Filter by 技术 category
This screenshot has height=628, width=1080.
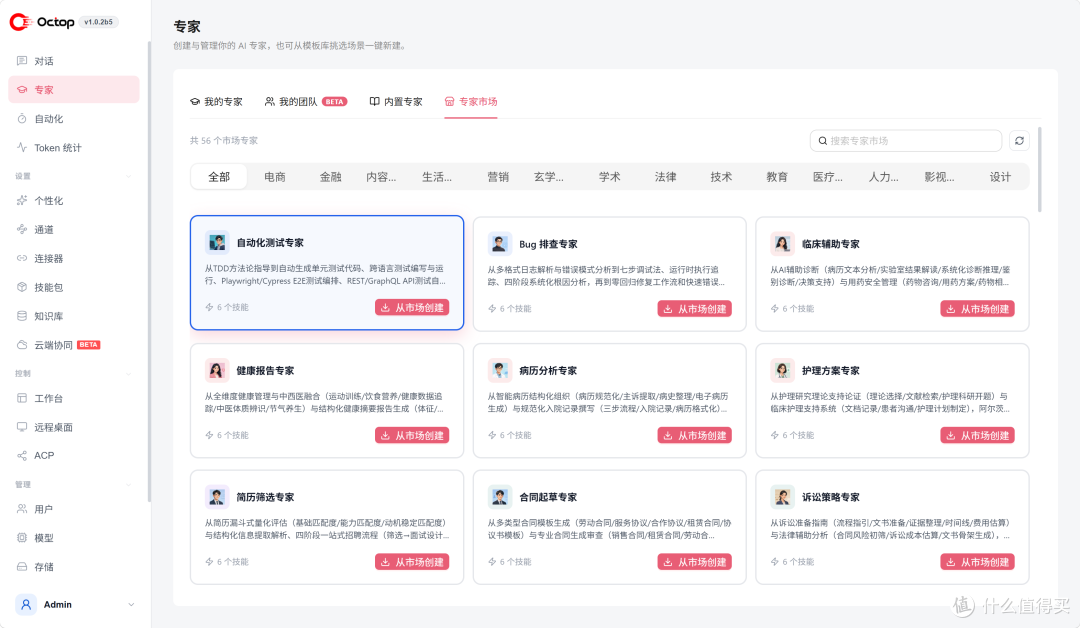tap(721, 177)
